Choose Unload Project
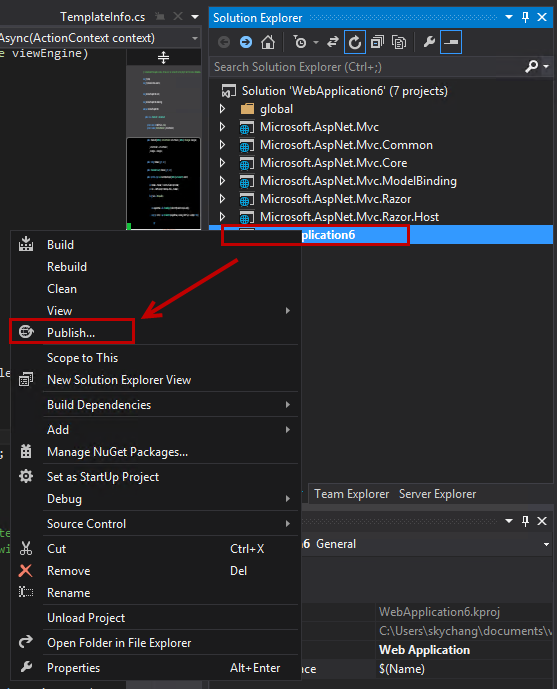The width and height of the screenshot is (557, 689). pyautogui.click(x=156, y=618)
